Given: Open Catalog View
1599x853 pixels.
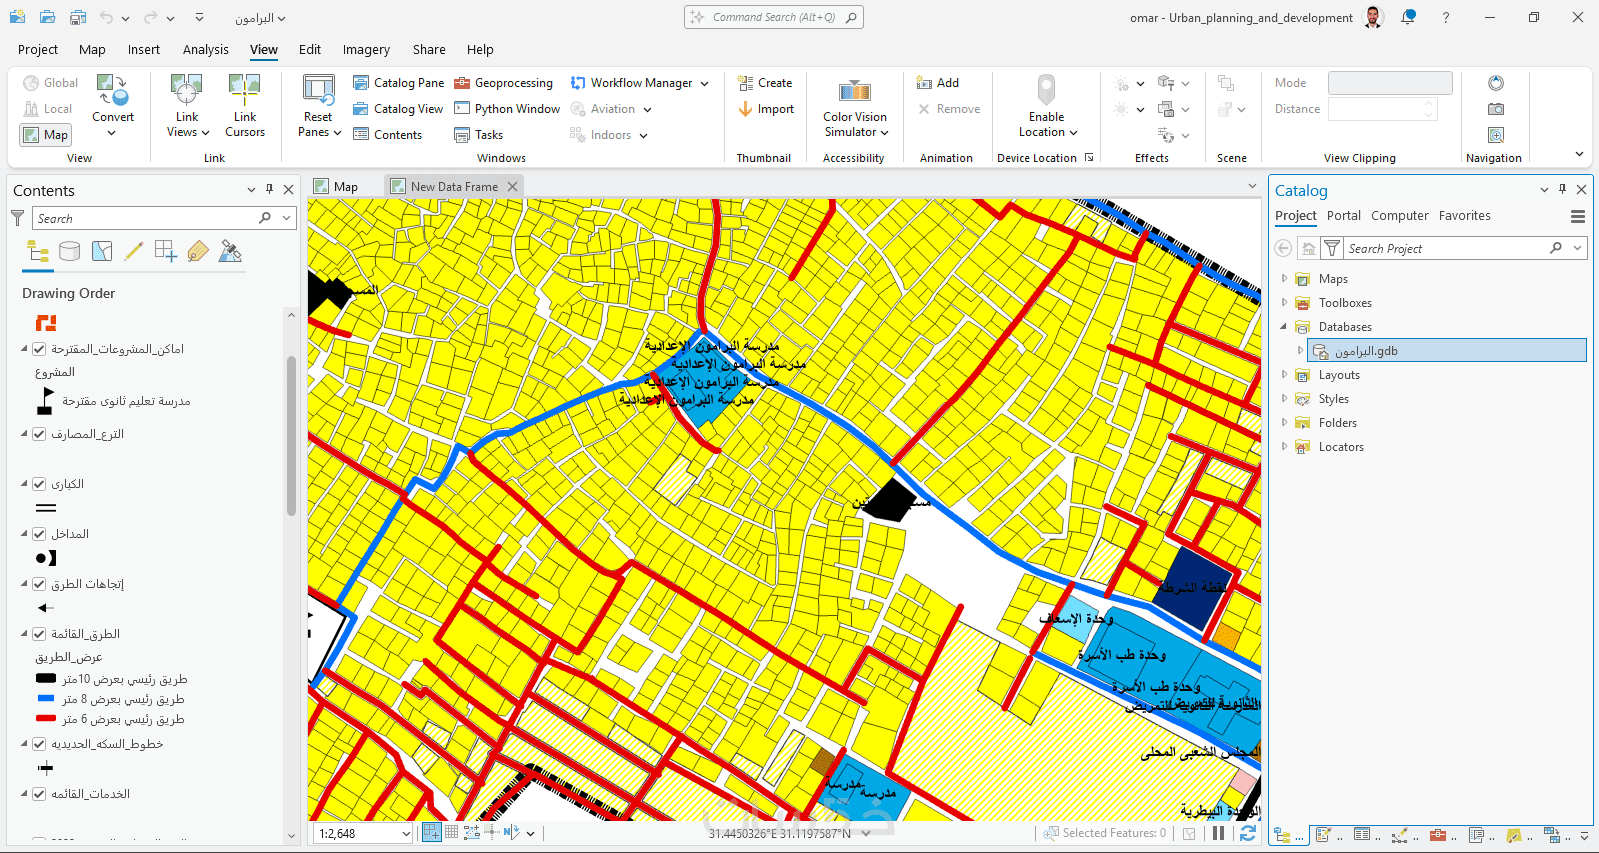Looking at the screenshot, I should pyautogui.click(x=398, y=109).
